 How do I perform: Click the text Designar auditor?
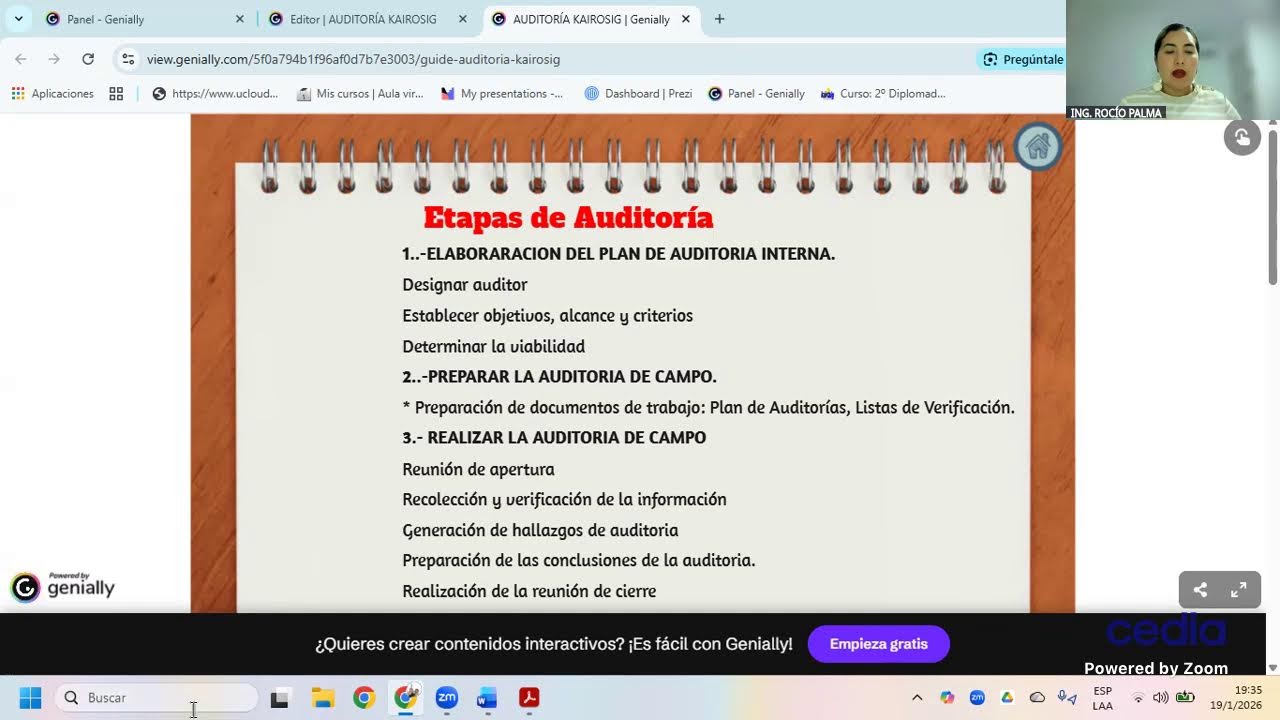pos(465,285)
